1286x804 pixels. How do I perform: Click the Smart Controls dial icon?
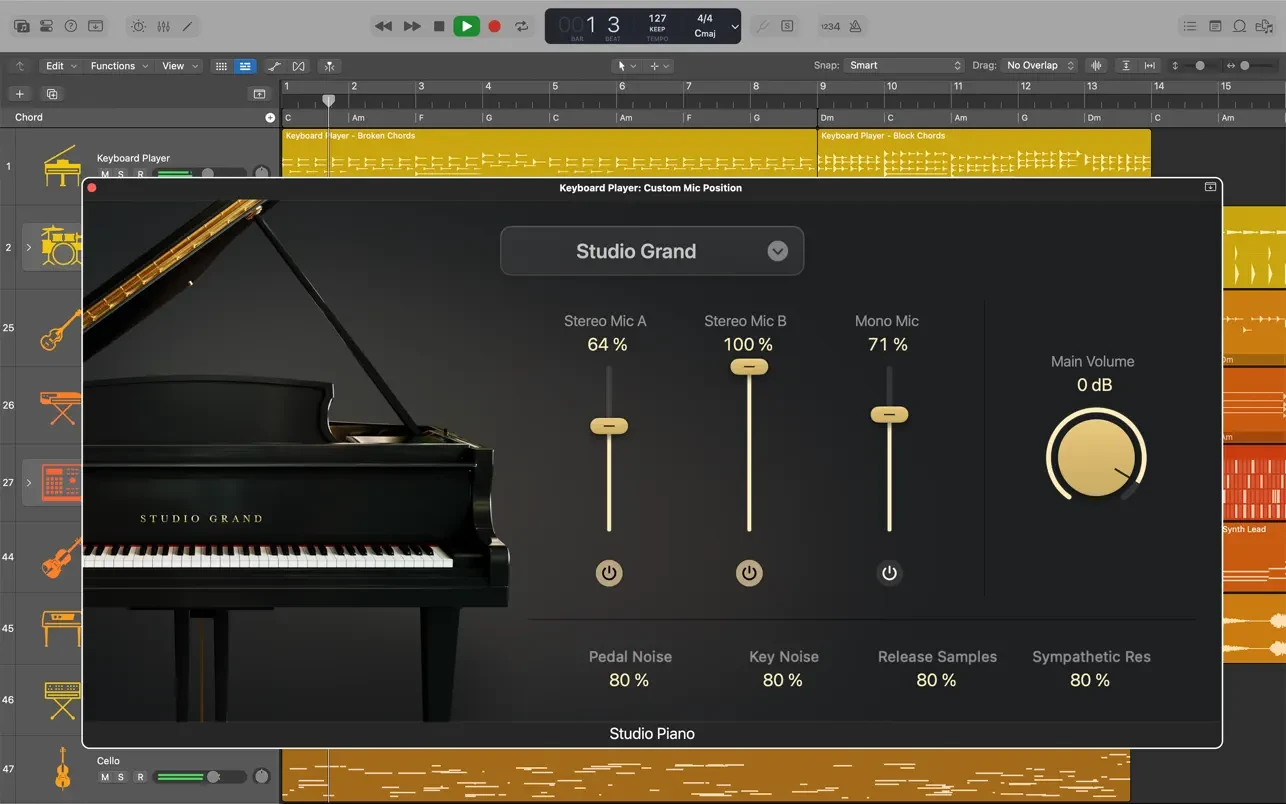[138, 26]
